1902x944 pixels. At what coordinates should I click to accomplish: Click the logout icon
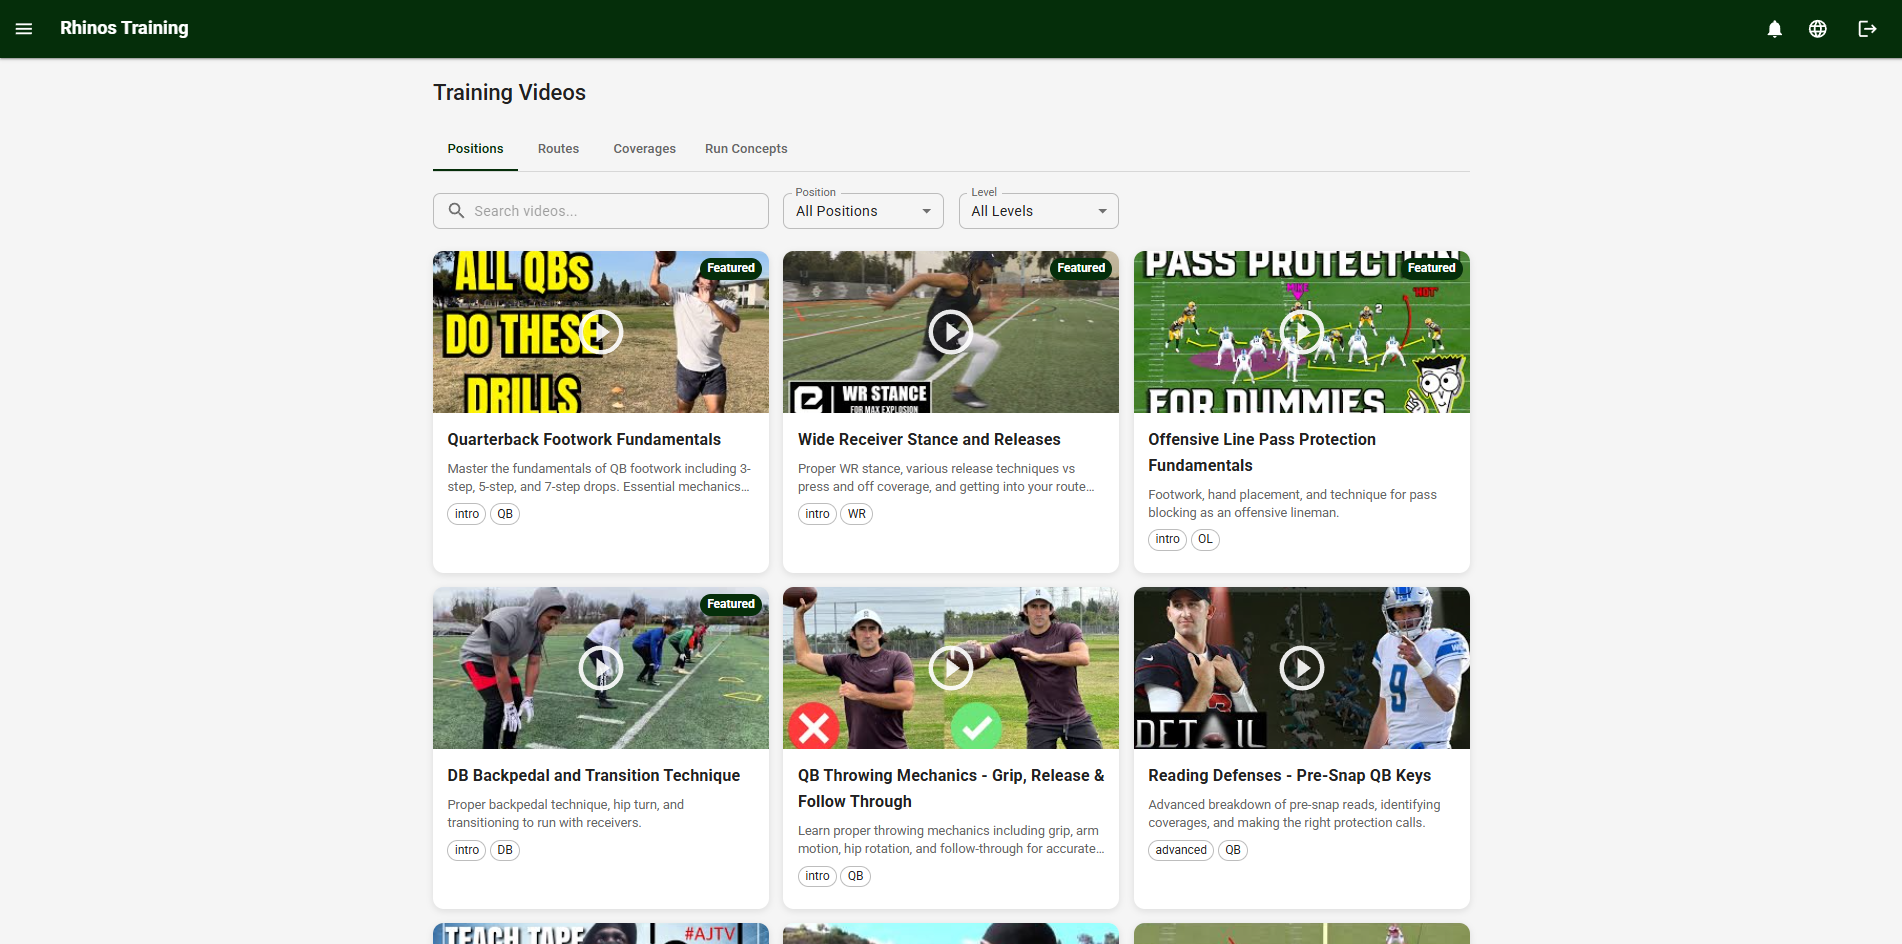[1867, 29]
